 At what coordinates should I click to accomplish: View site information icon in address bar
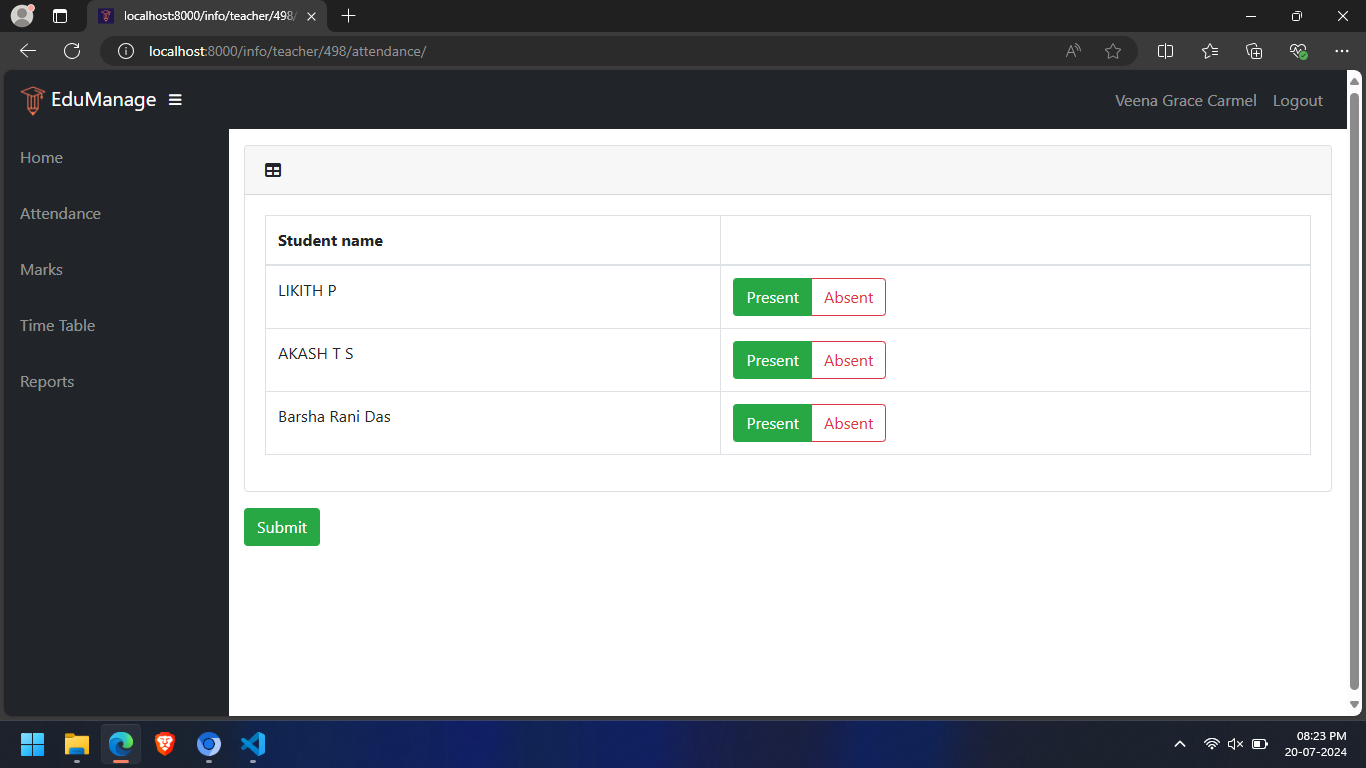[x=126, y=51]
